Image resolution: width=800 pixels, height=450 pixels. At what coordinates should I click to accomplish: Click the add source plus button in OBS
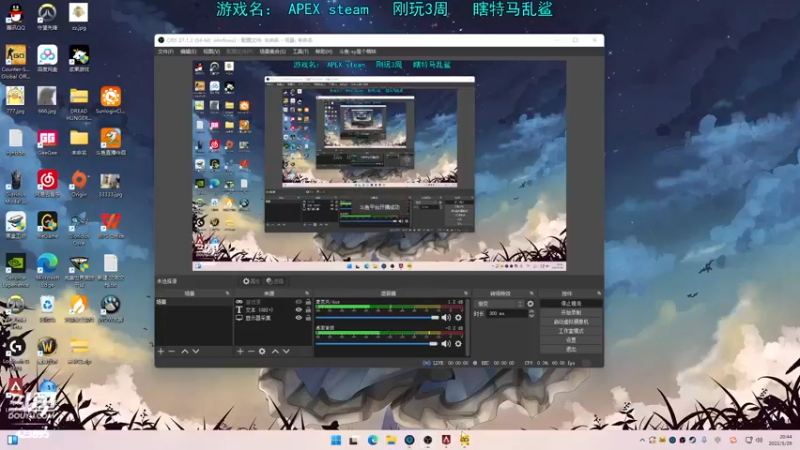pyautogui.click(x=240, y=352)
